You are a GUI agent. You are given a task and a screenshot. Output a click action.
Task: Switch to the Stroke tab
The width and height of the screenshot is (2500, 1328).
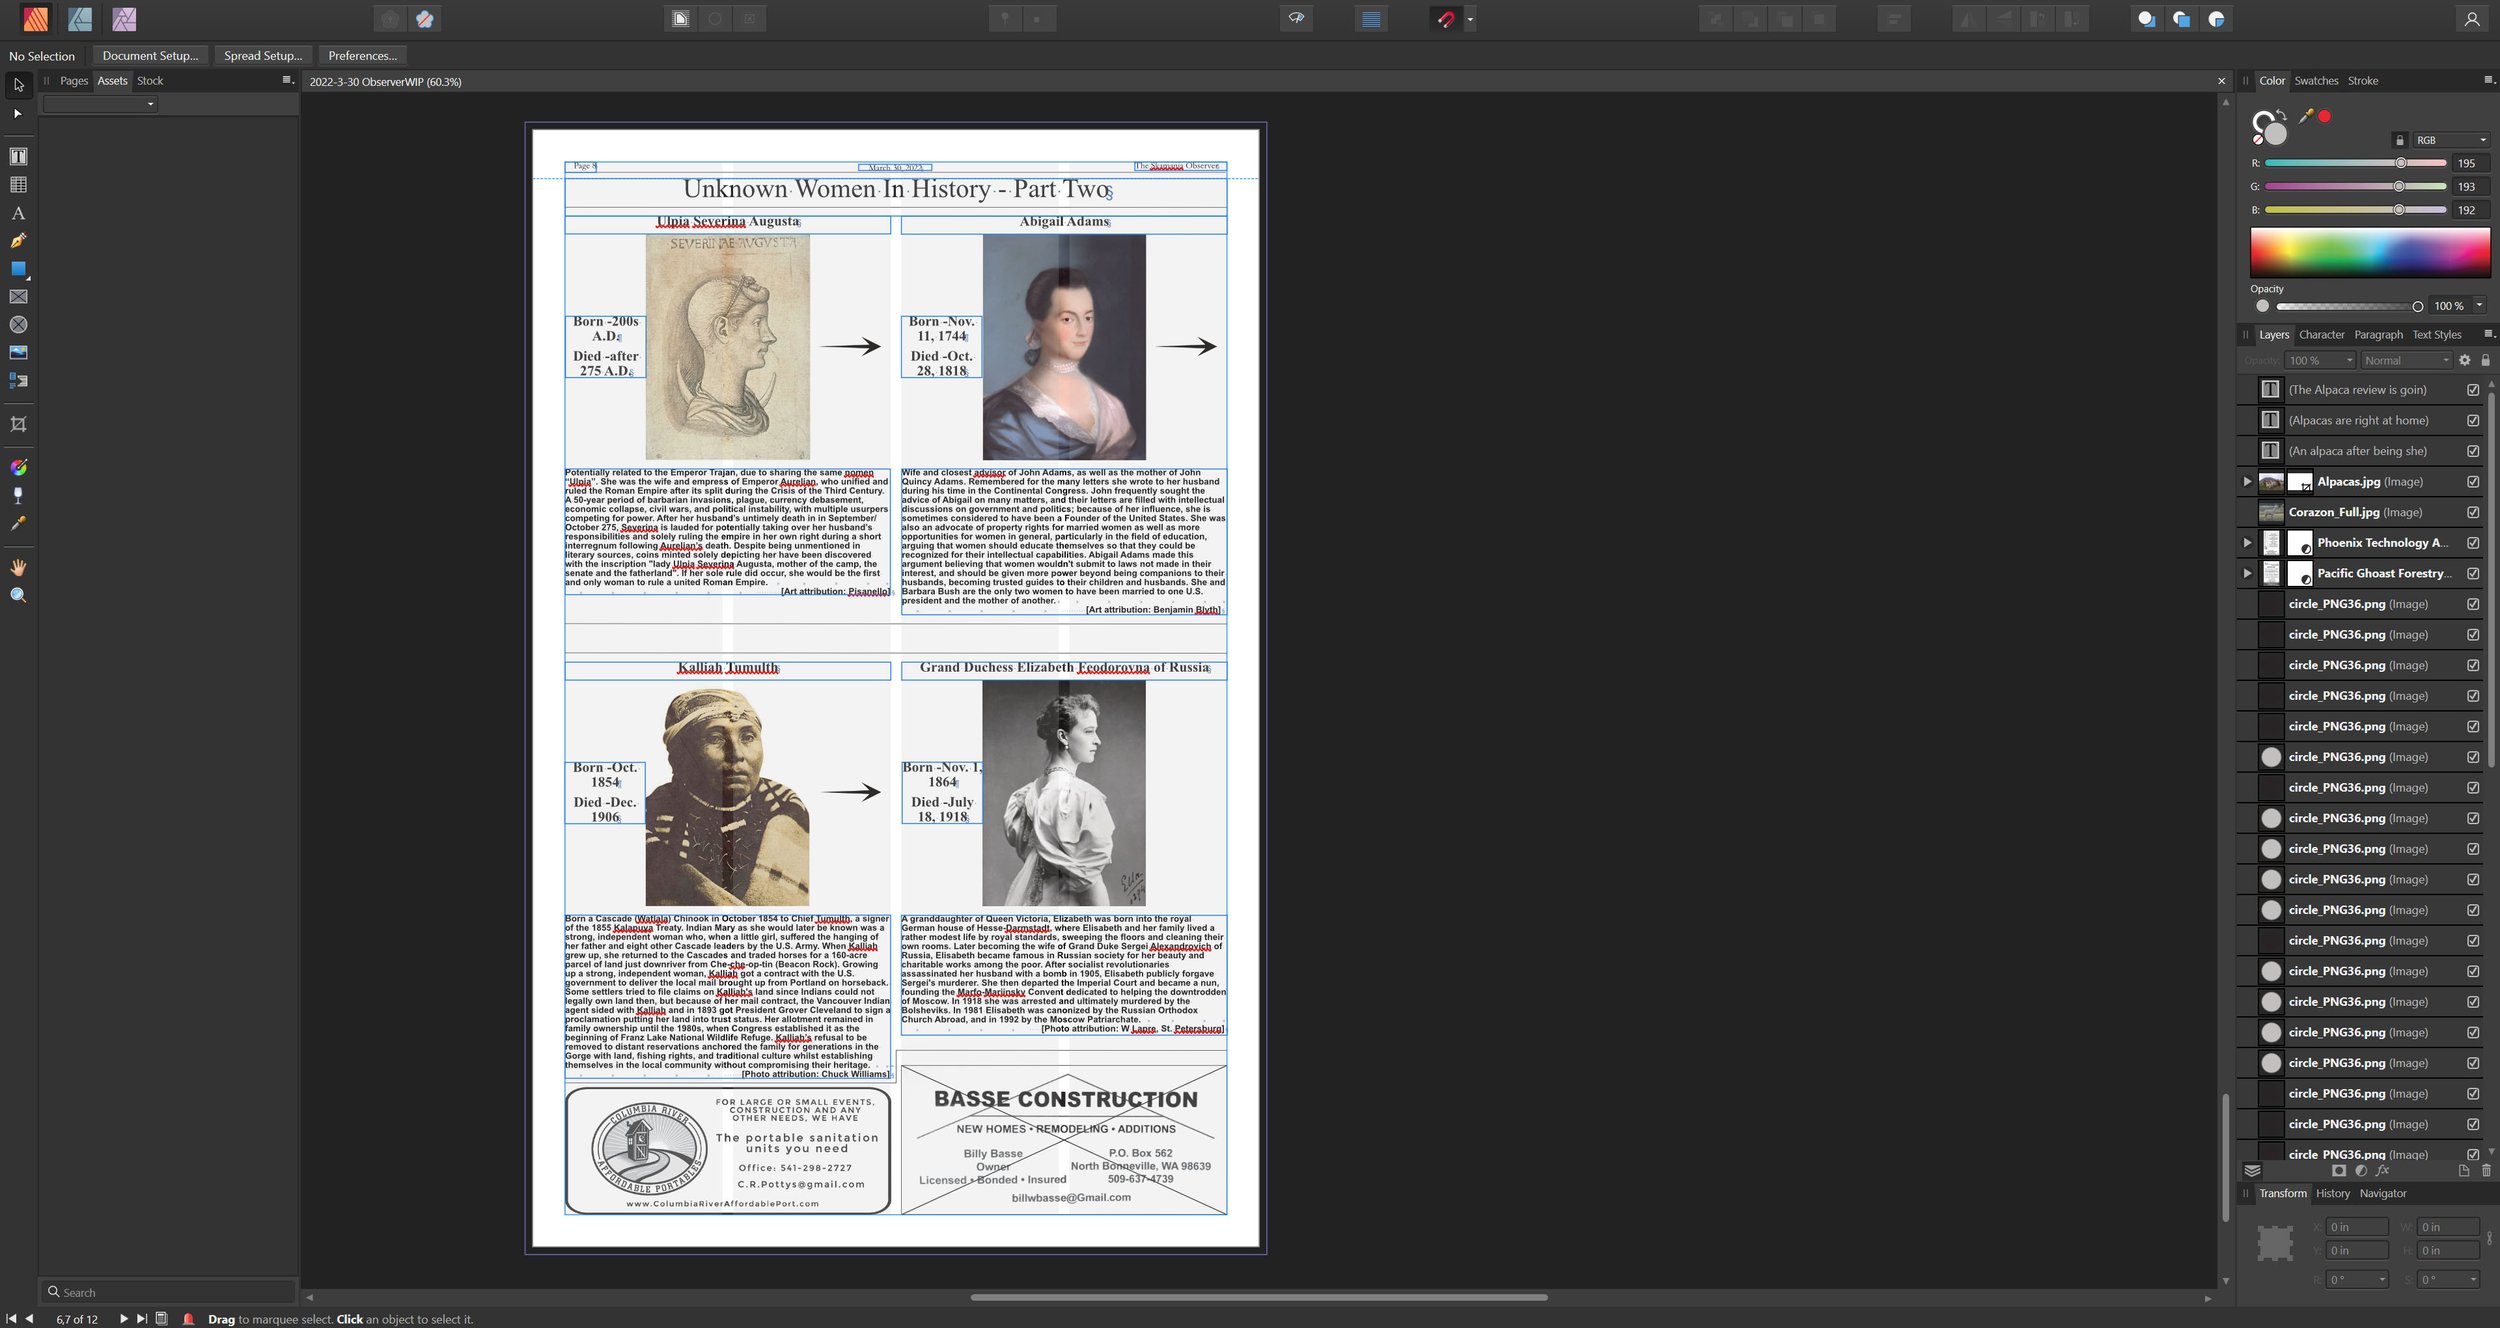[x=2363, y=81]
